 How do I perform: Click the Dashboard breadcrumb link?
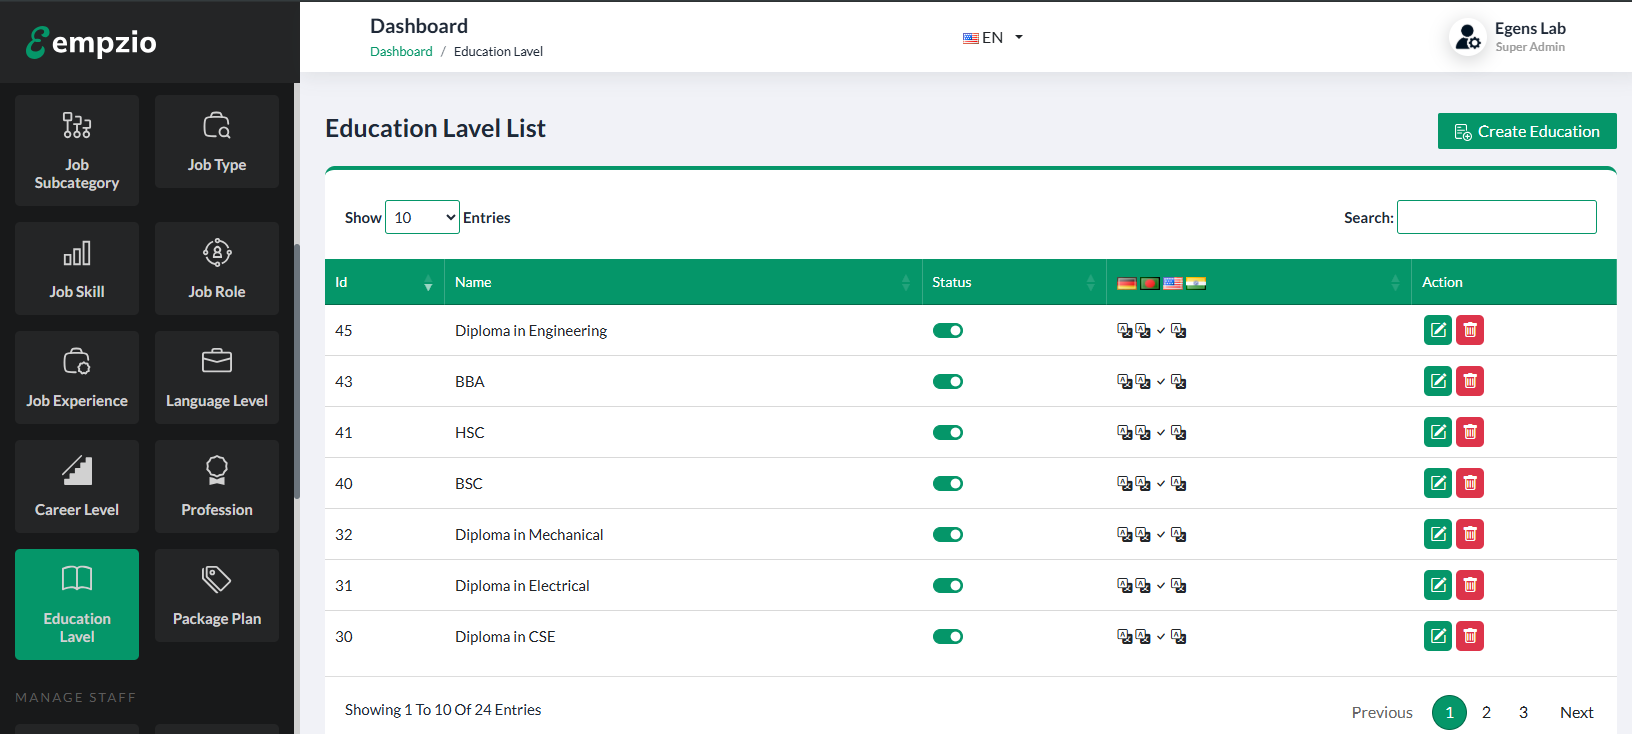coord(401,52)
